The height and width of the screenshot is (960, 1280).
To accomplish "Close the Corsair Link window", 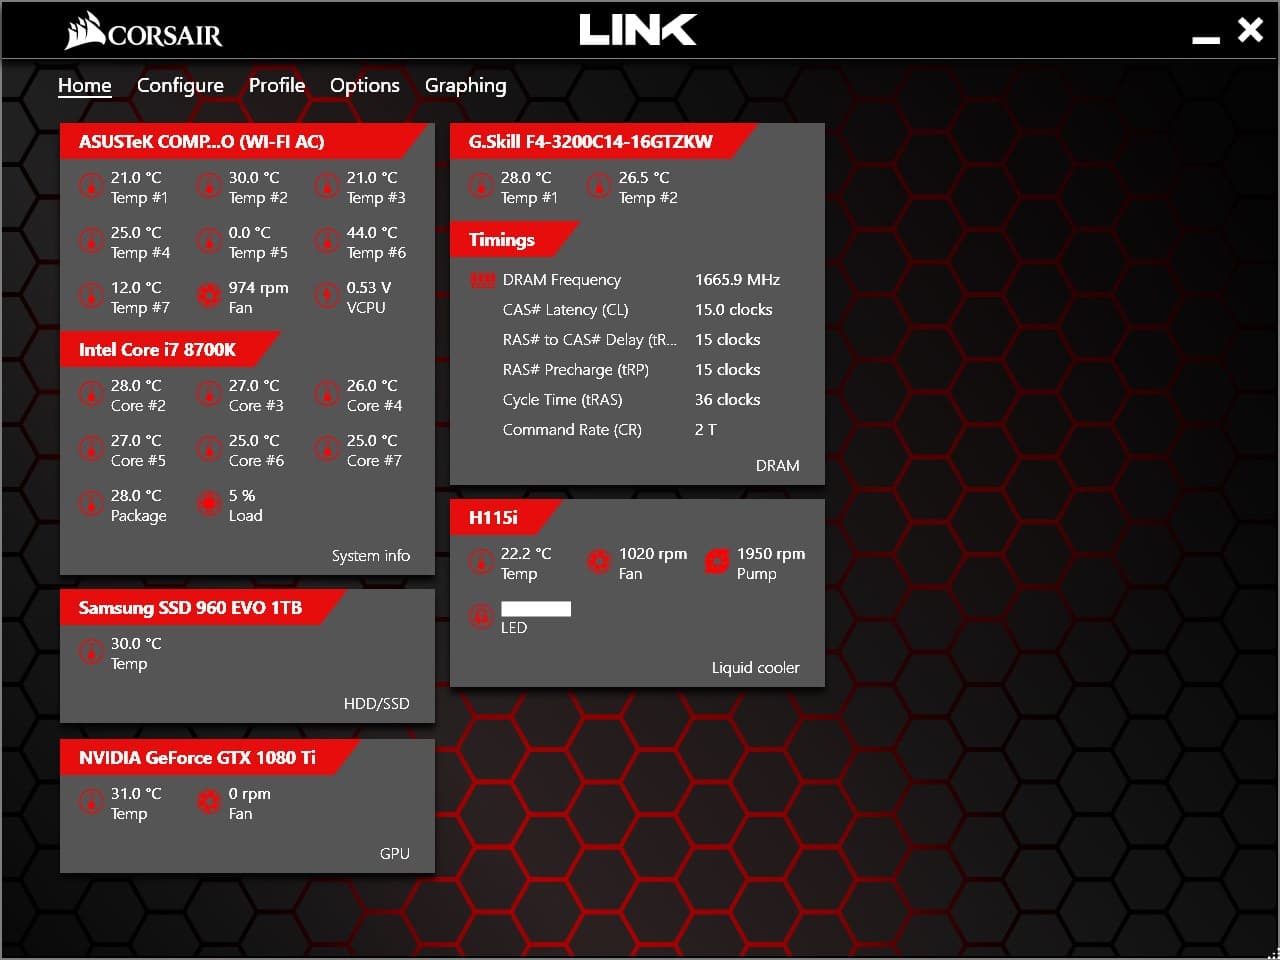I will (x=1250, y=29).
